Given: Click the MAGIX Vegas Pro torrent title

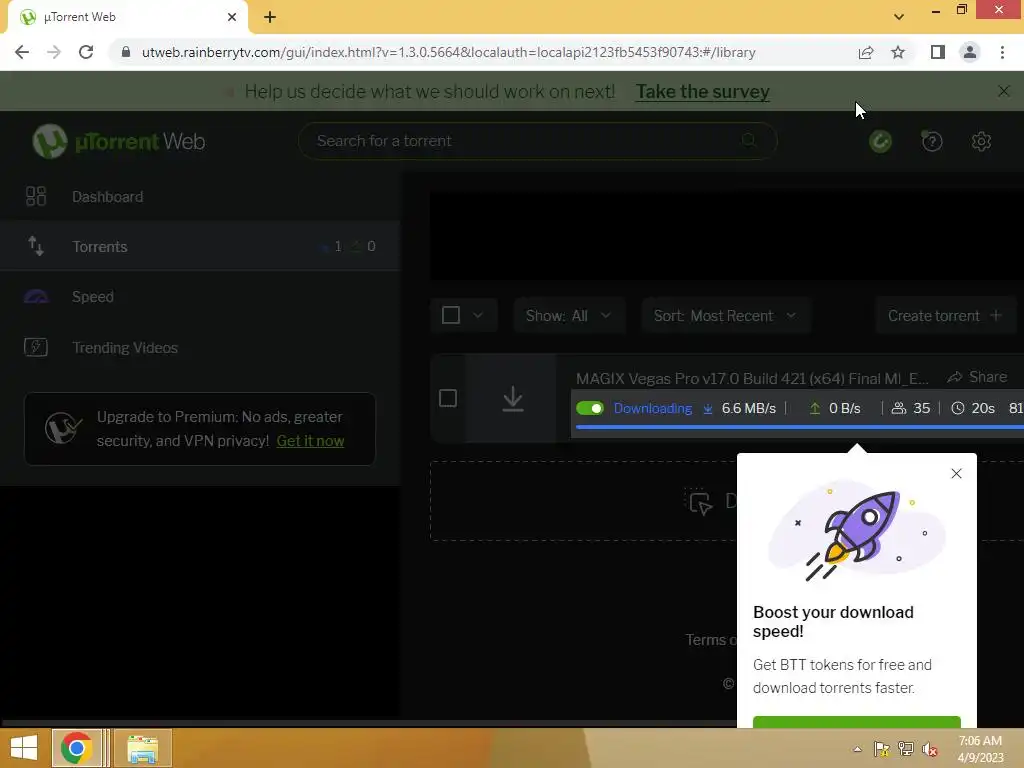Looking at the screenshot, I should pos(752,378).
